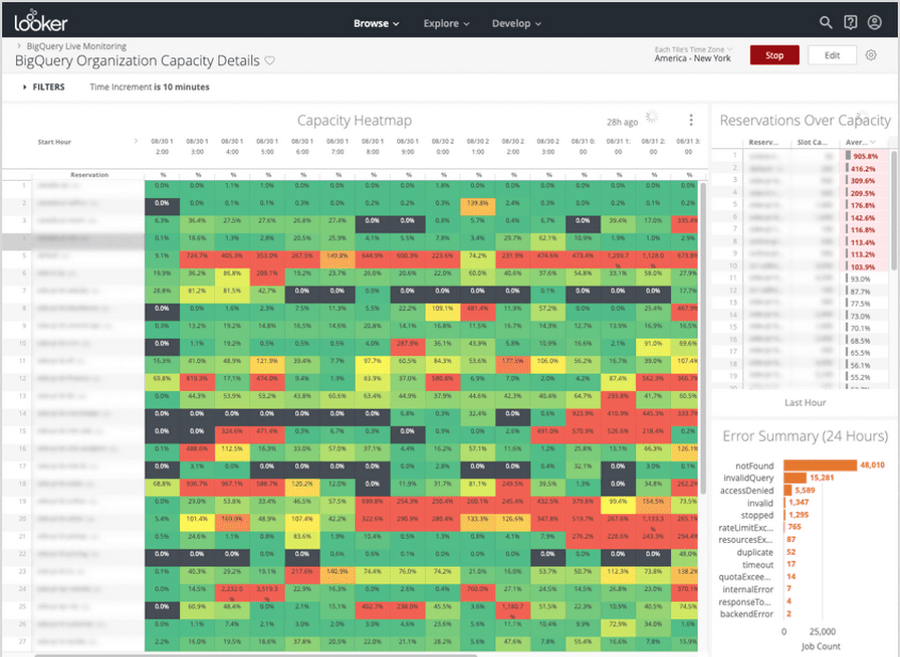This screenshot has width=900, height=657.
Task: Expand breadcrumb chevron before BigQuery Live Monitoring
Action: [19, 45]
